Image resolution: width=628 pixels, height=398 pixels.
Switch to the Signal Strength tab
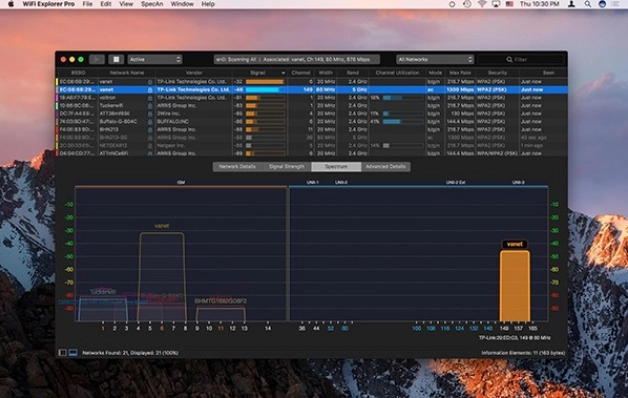pyautogui.click(x=287, y=167)
